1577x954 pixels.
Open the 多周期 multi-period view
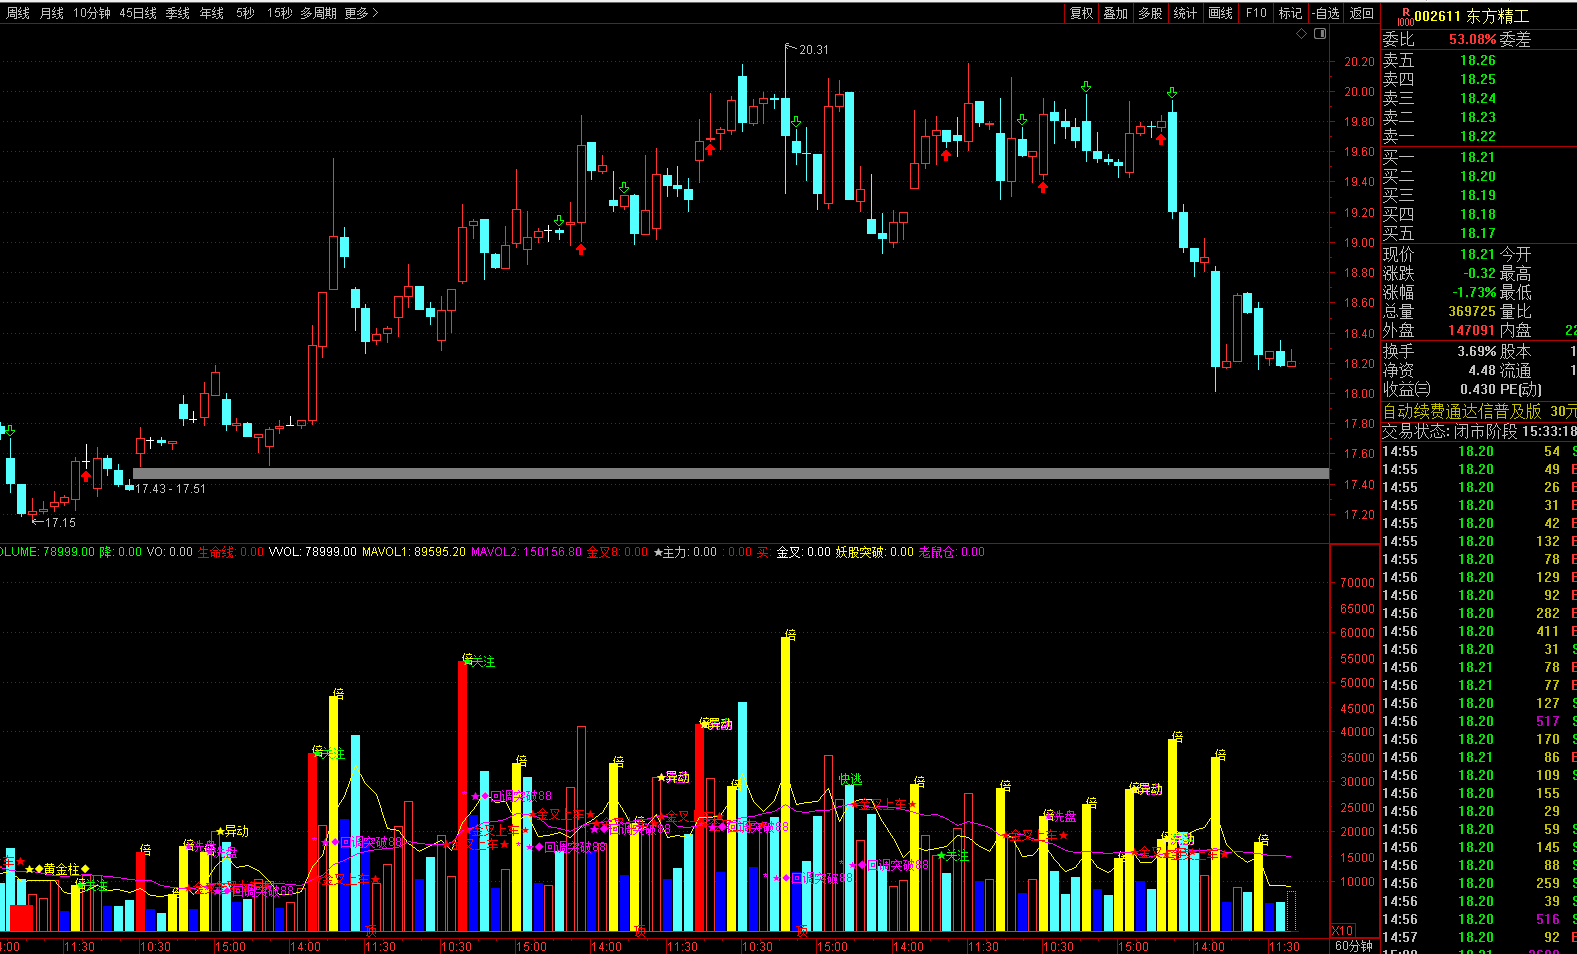tap(318, 13)
